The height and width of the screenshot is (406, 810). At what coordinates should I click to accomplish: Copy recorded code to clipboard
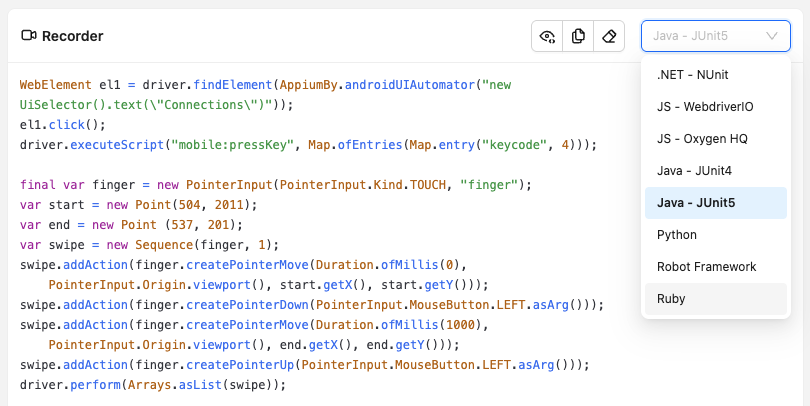pyautogui.click(x=578, y=37)
